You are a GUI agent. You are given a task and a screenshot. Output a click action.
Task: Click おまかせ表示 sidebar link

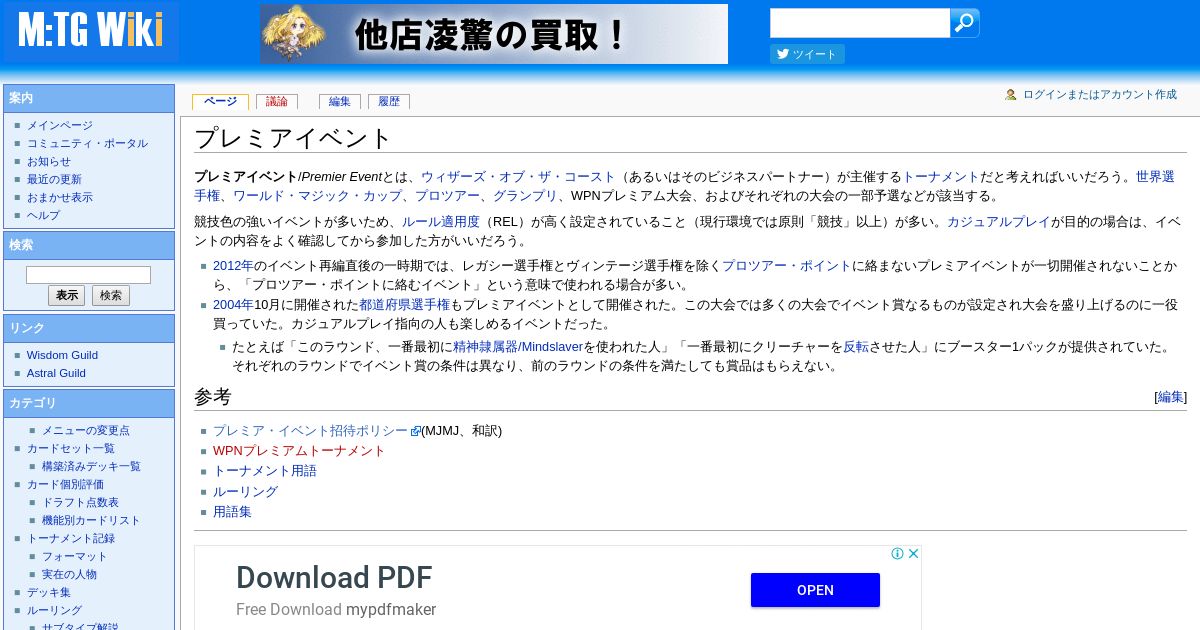[60, 197]
